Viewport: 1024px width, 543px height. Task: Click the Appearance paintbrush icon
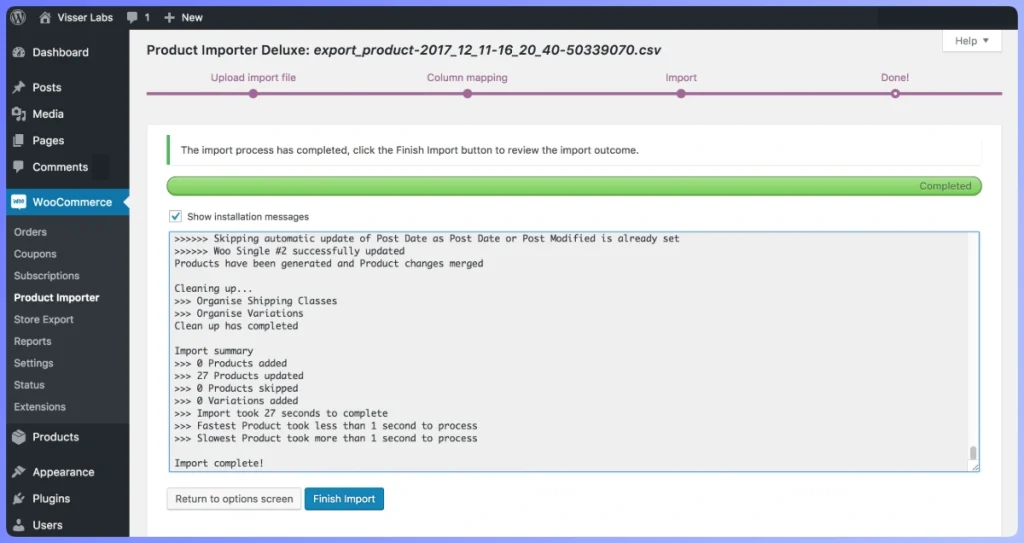19,472
